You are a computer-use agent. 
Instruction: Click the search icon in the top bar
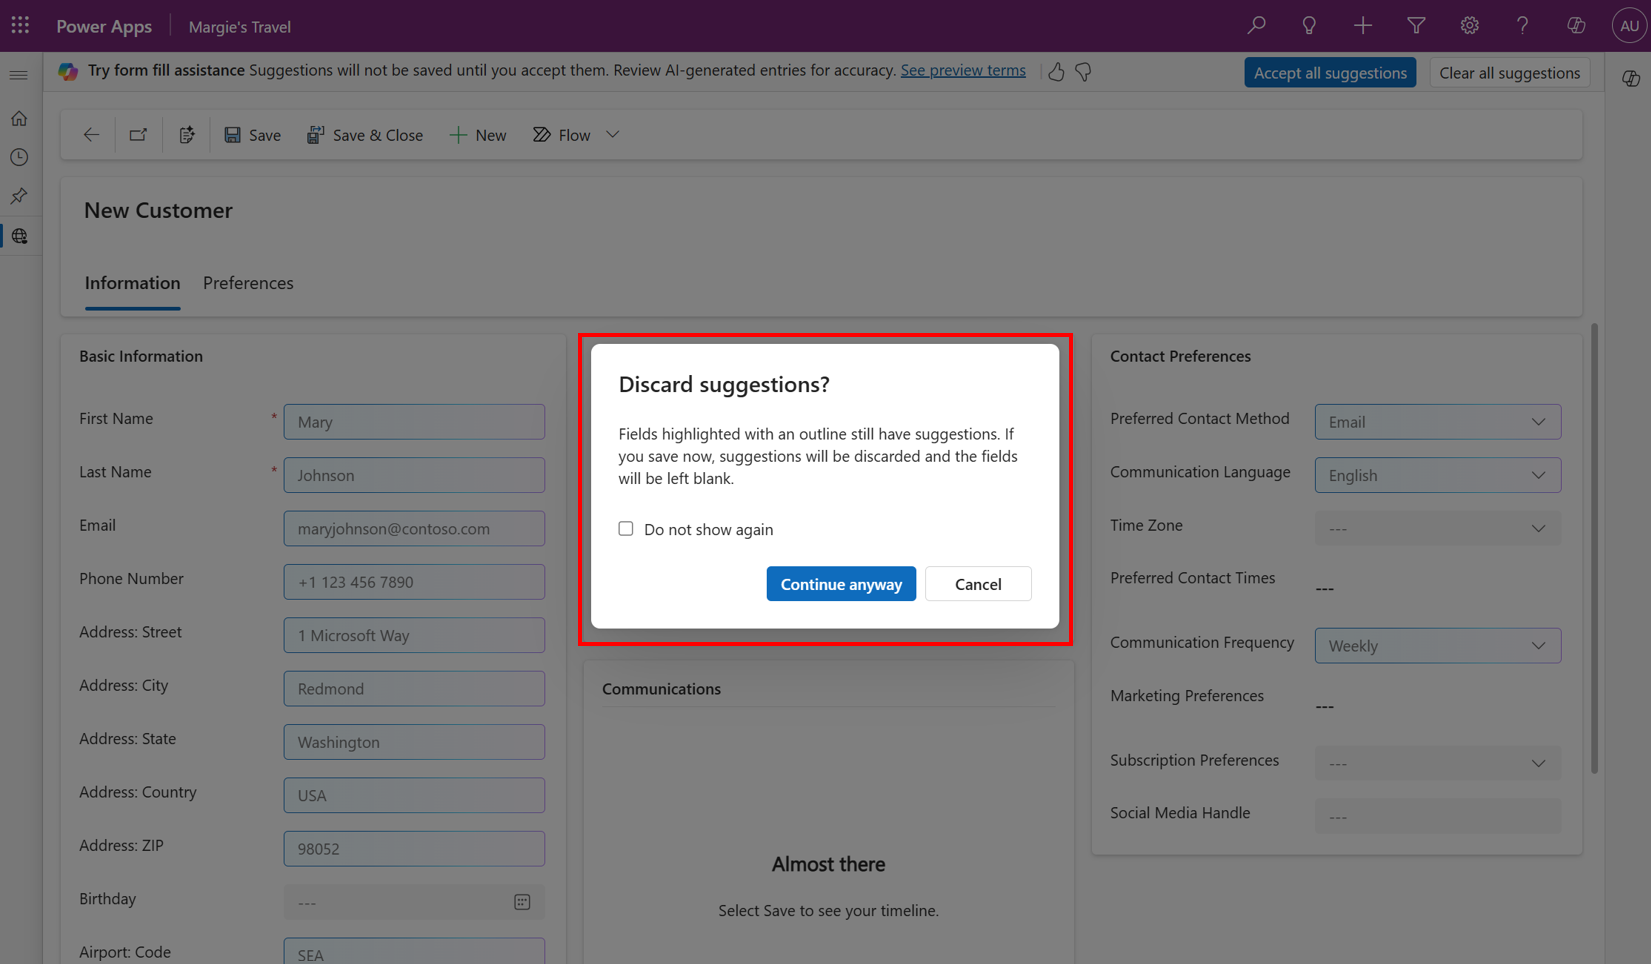(1256, 25)
